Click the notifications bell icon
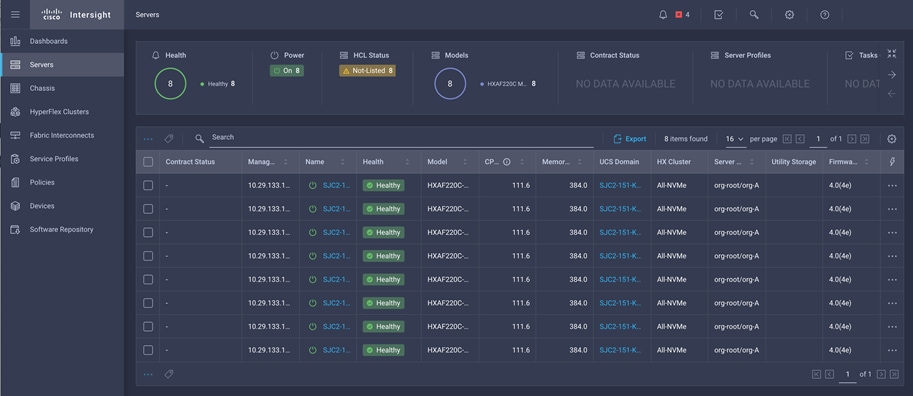 point(663,15)
